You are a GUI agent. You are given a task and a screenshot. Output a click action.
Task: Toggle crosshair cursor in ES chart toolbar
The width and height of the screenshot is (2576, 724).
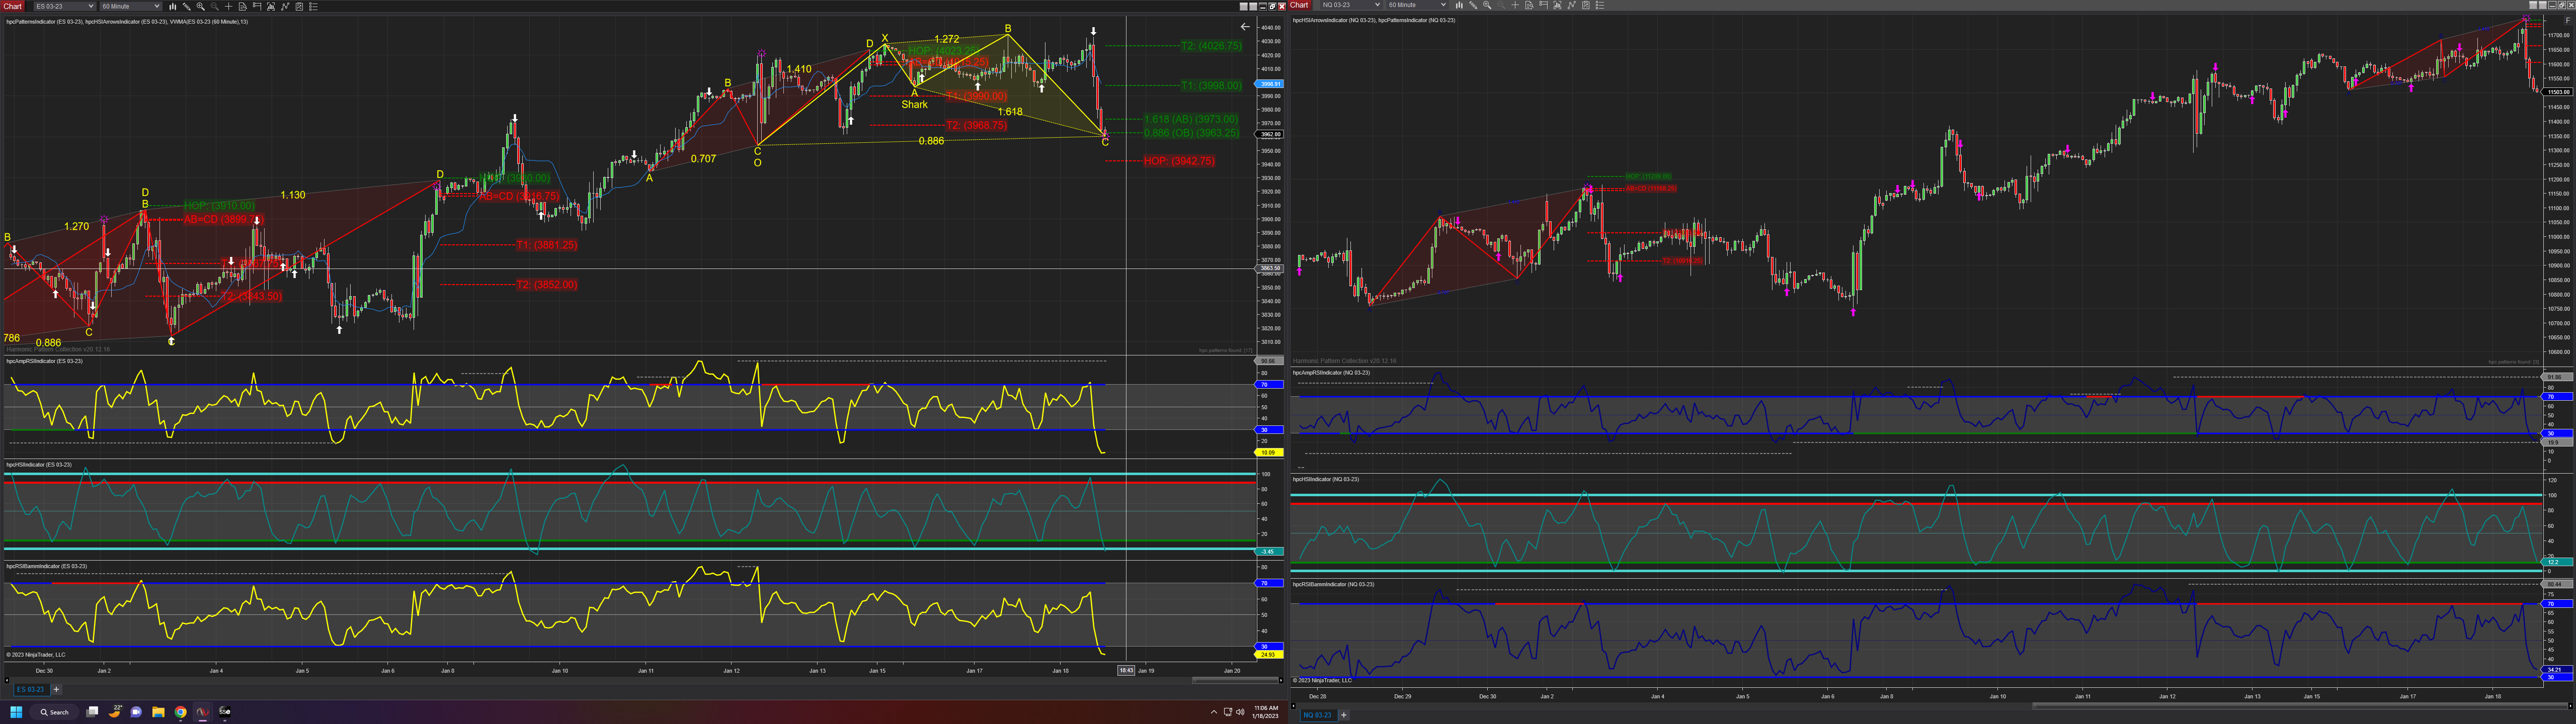[x=229, y=6]
